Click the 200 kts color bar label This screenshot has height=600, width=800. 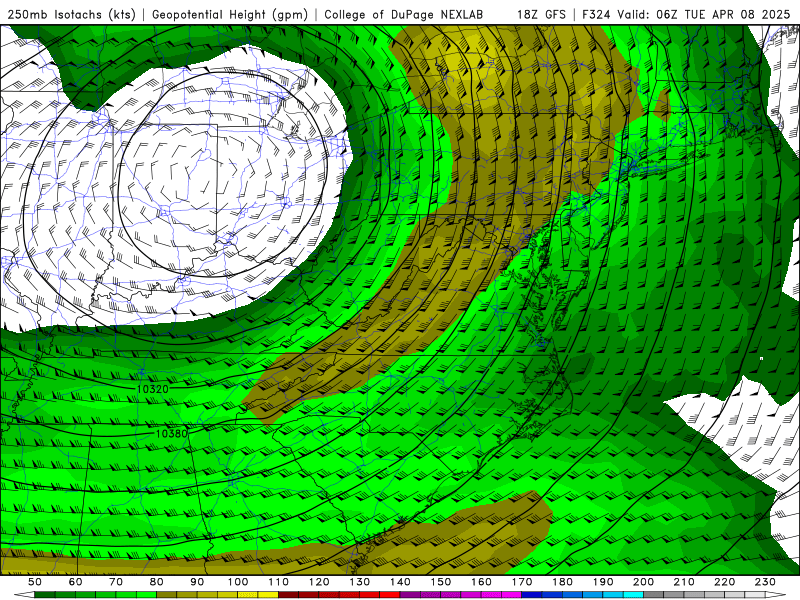point(643,582)
